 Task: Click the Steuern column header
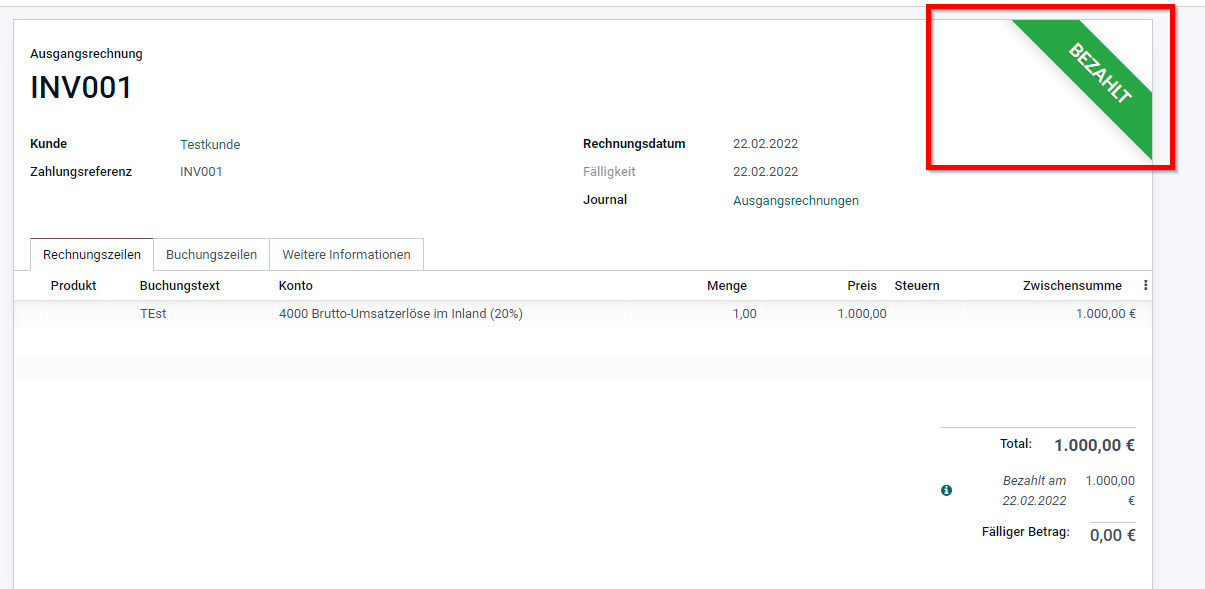coord(917,285)
